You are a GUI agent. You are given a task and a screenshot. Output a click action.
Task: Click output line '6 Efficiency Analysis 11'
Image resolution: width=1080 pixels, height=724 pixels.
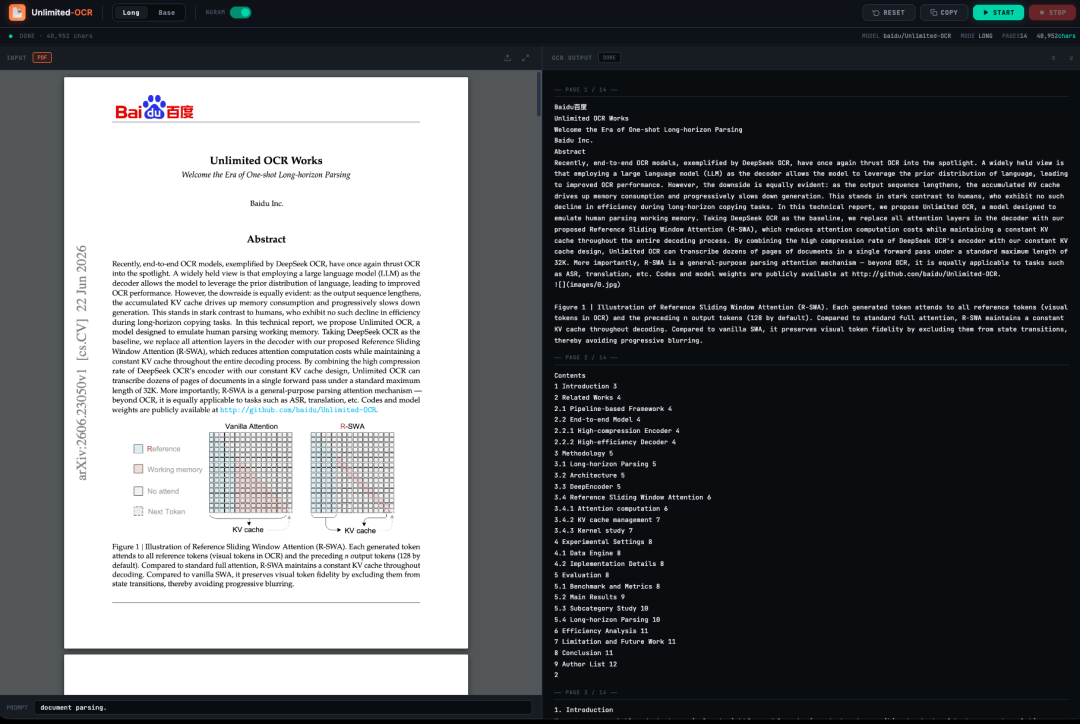point(601,631)
